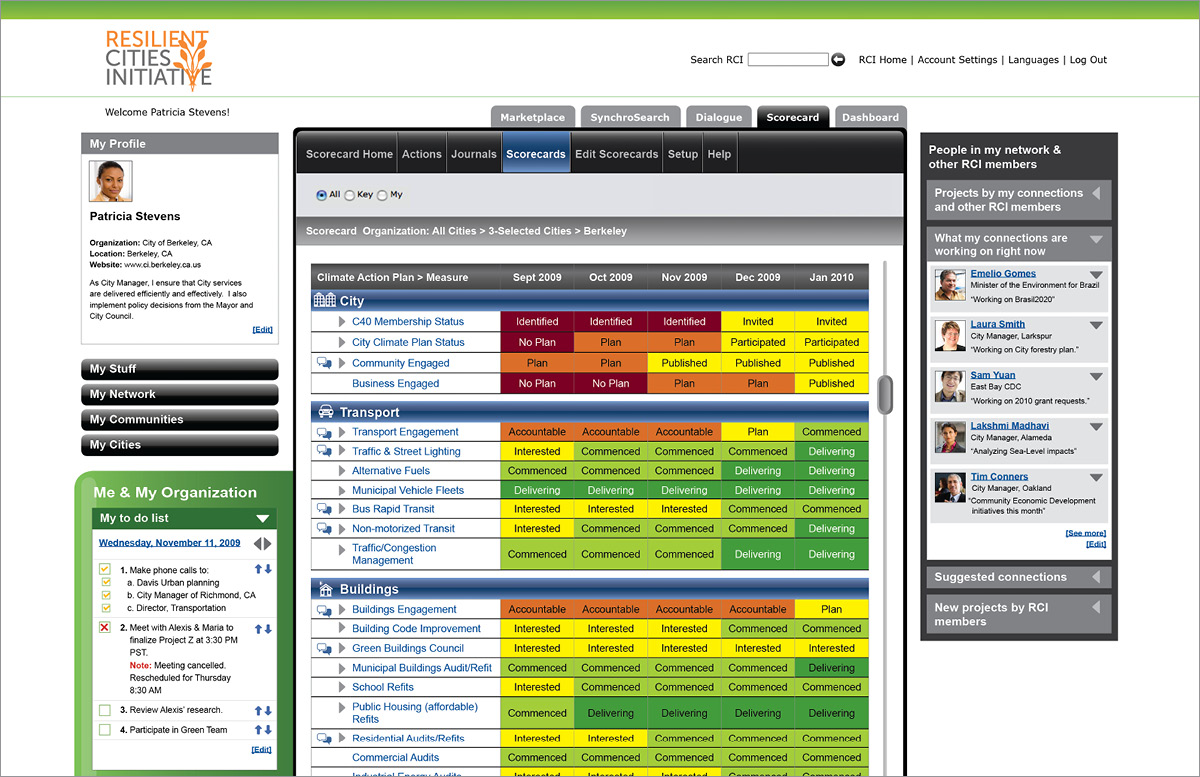Expand the C40 Membership Status row
This screenshot has width=1200, height=777.
point(342,322)
